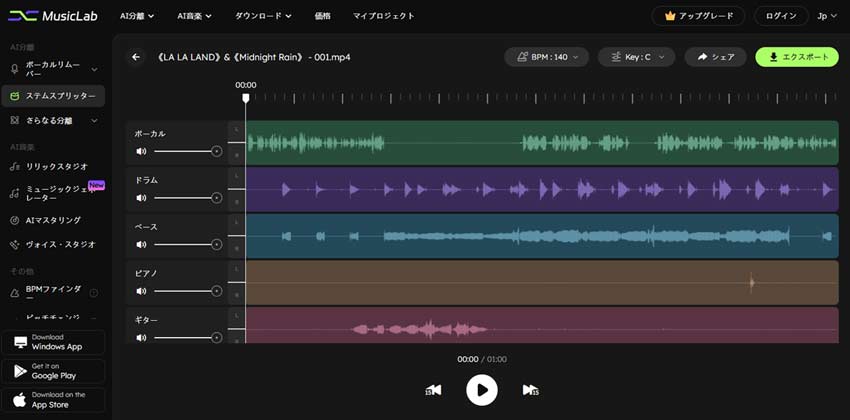Adjust the ベース volume slider
The image size is (850, 420).
188,244
